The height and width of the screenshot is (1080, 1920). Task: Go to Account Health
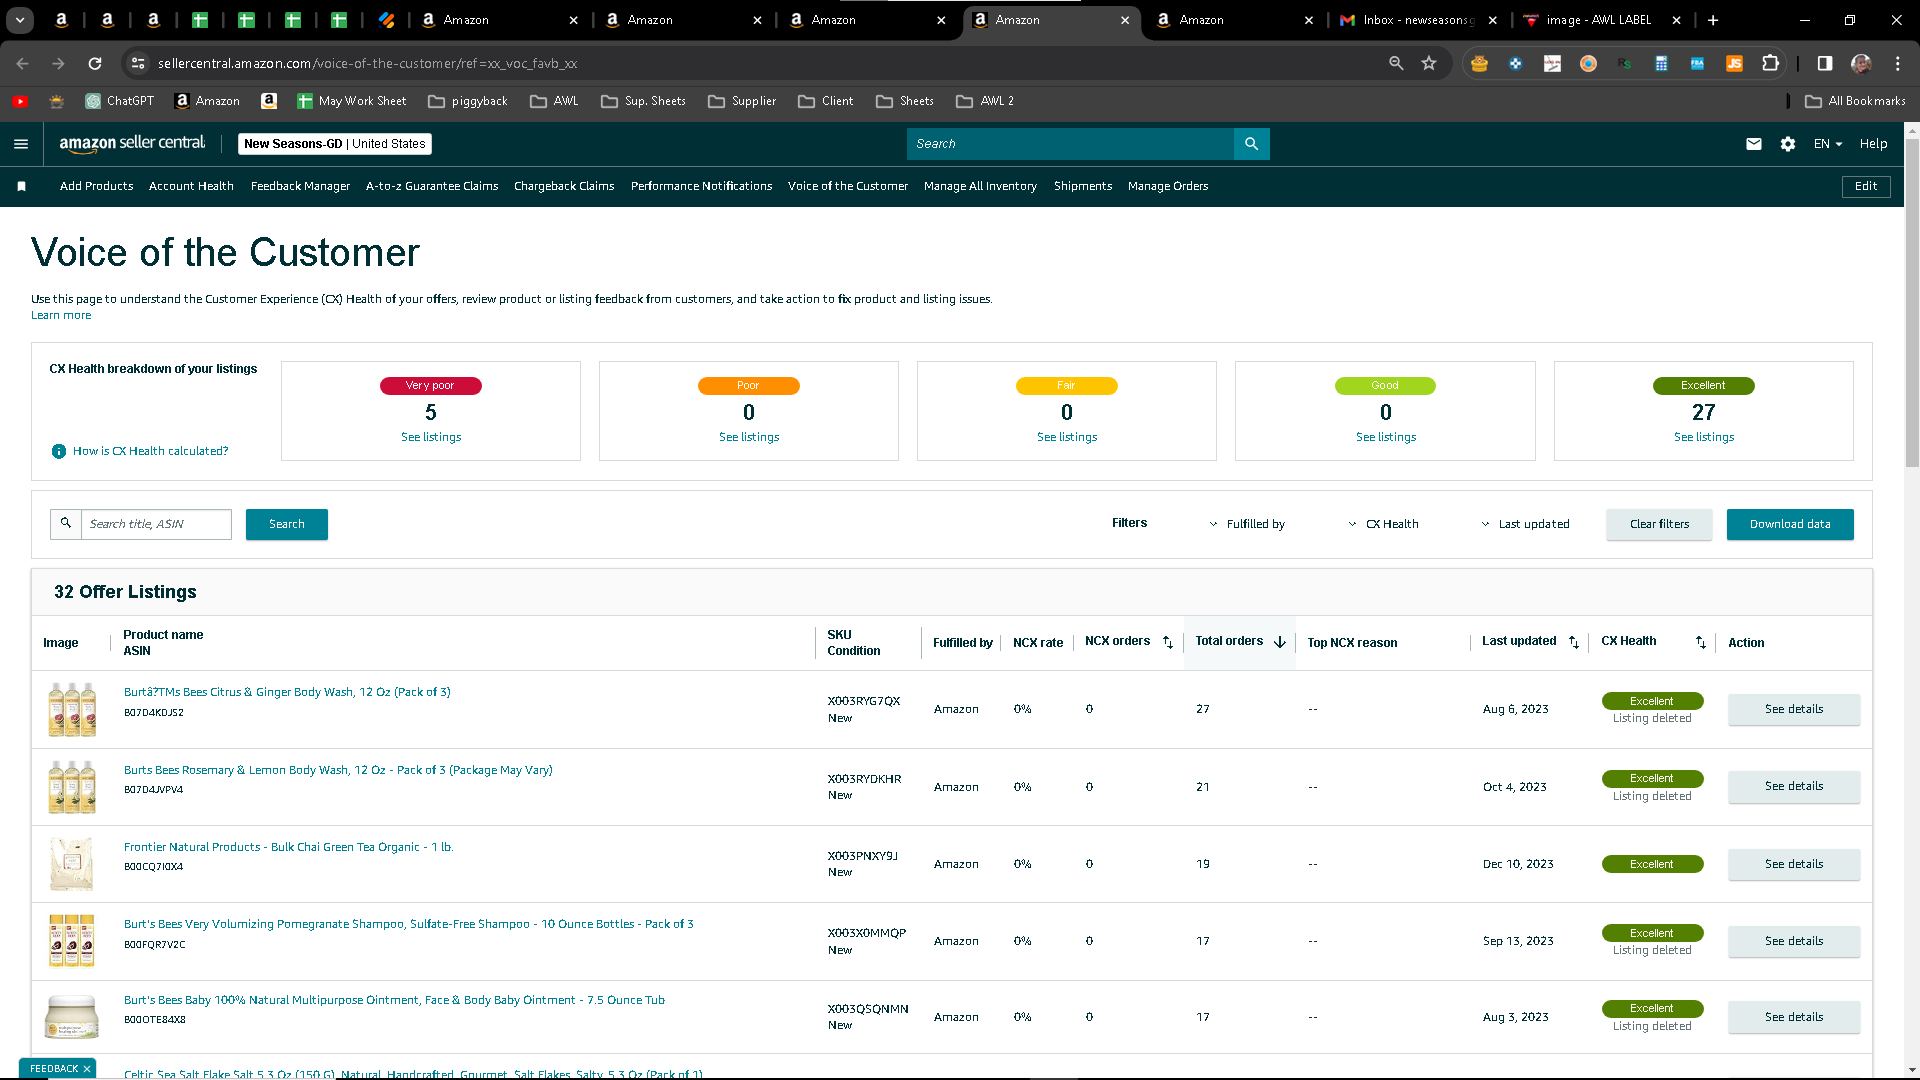(191, 186)
